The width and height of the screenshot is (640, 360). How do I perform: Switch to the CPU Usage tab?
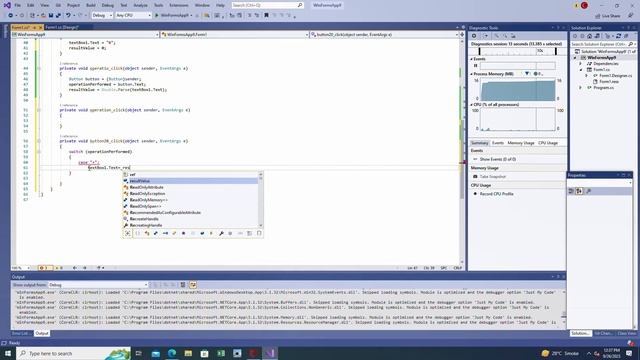pos(548,143)
